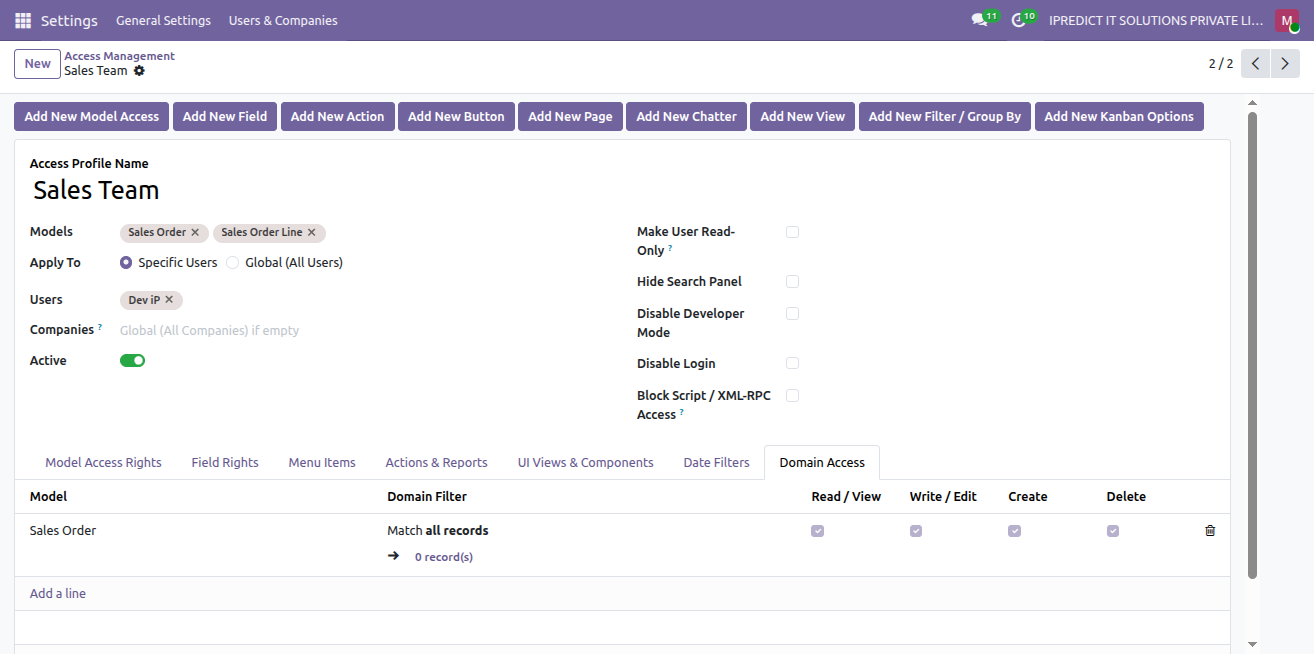This screenshot has height=654, width=1314.
Task: Click the Add a line link
Action: tap(58, 594)
